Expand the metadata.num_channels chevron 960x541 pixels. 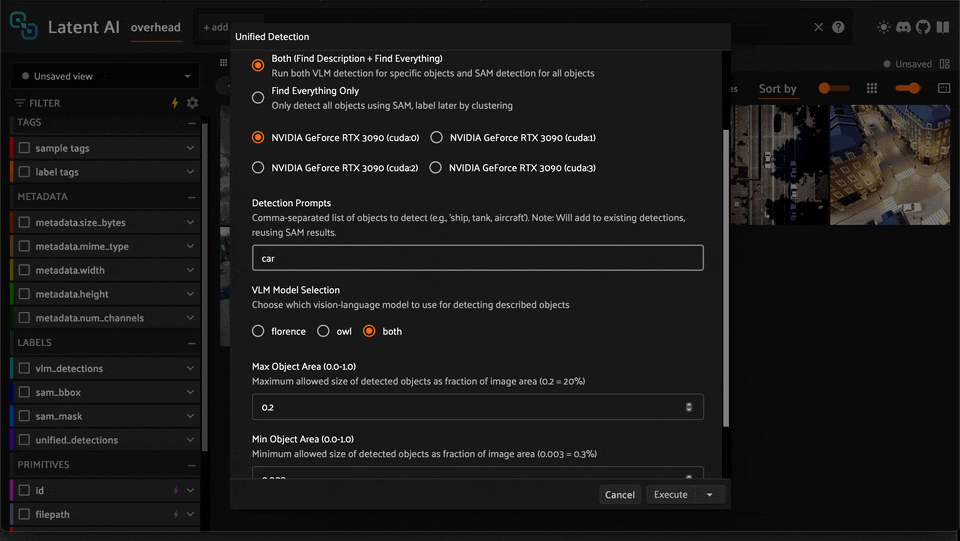pos(190,318)
